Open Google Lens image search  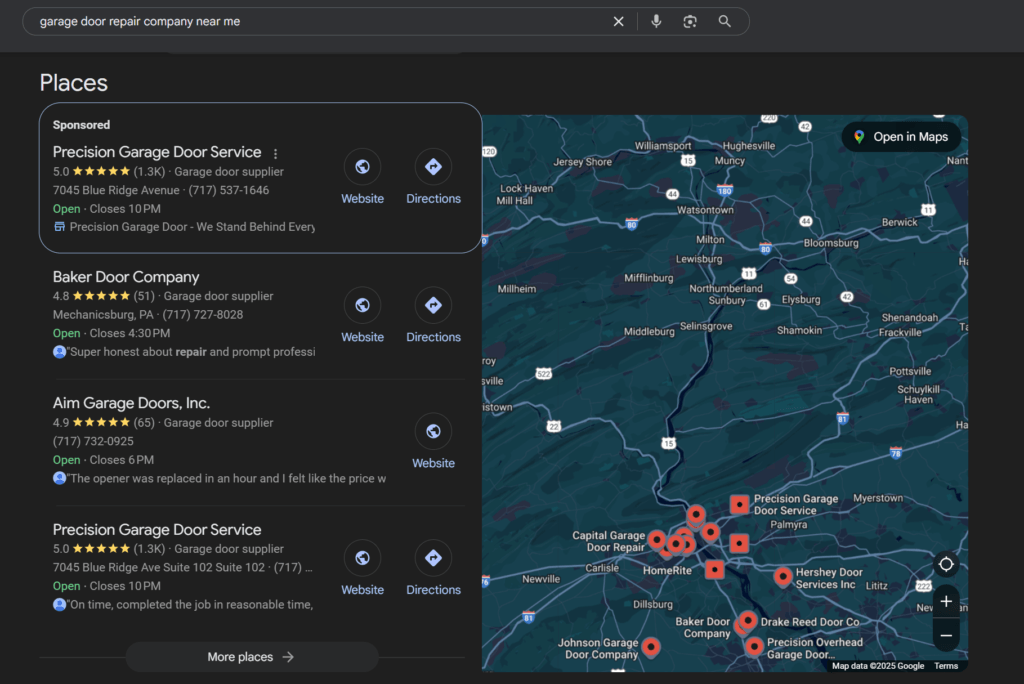pos(690,21)
